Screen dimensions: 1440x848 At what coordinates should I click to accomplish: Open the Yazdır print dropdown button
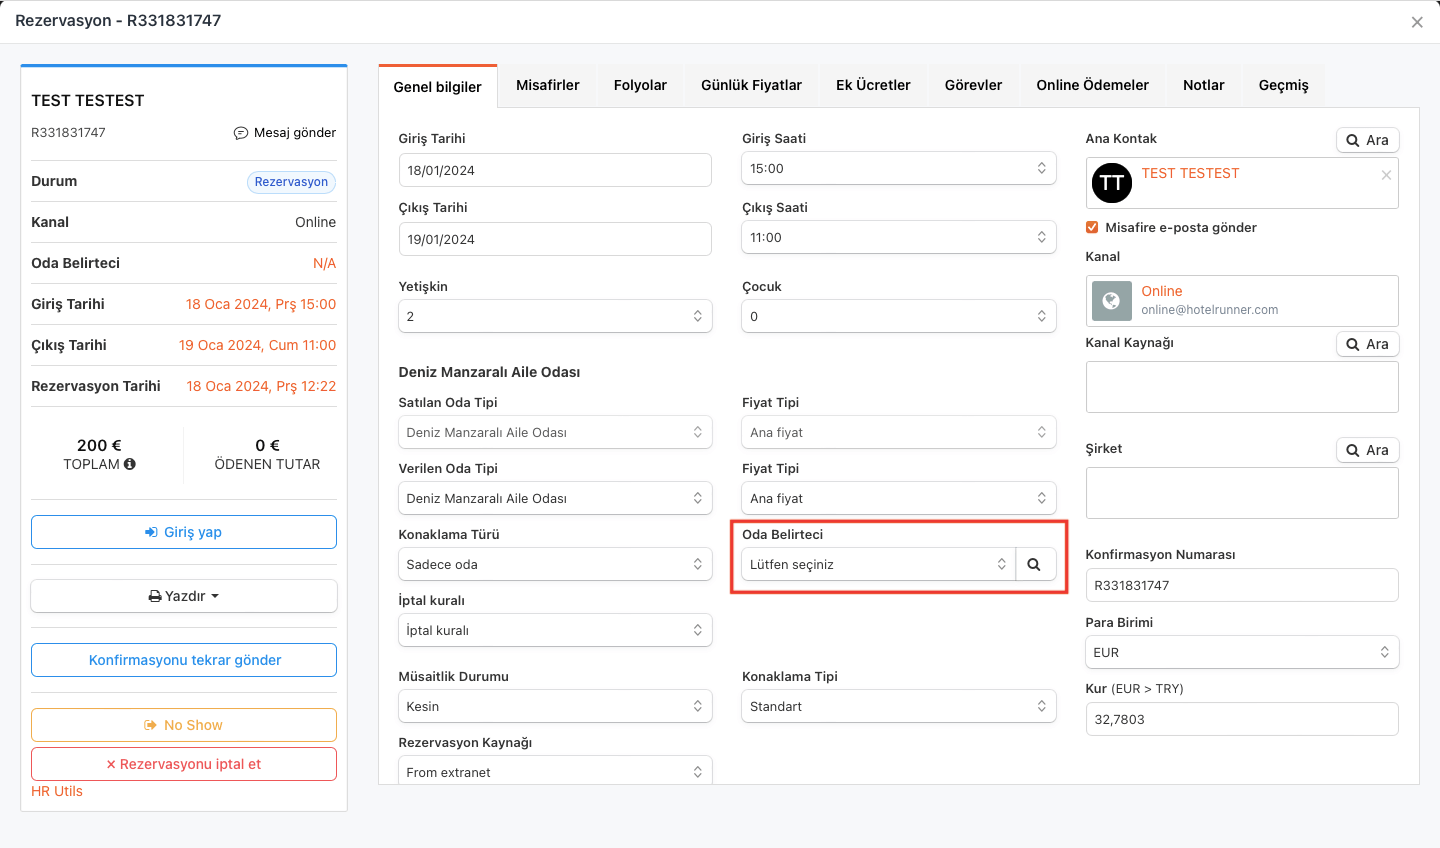coord(184,596)
